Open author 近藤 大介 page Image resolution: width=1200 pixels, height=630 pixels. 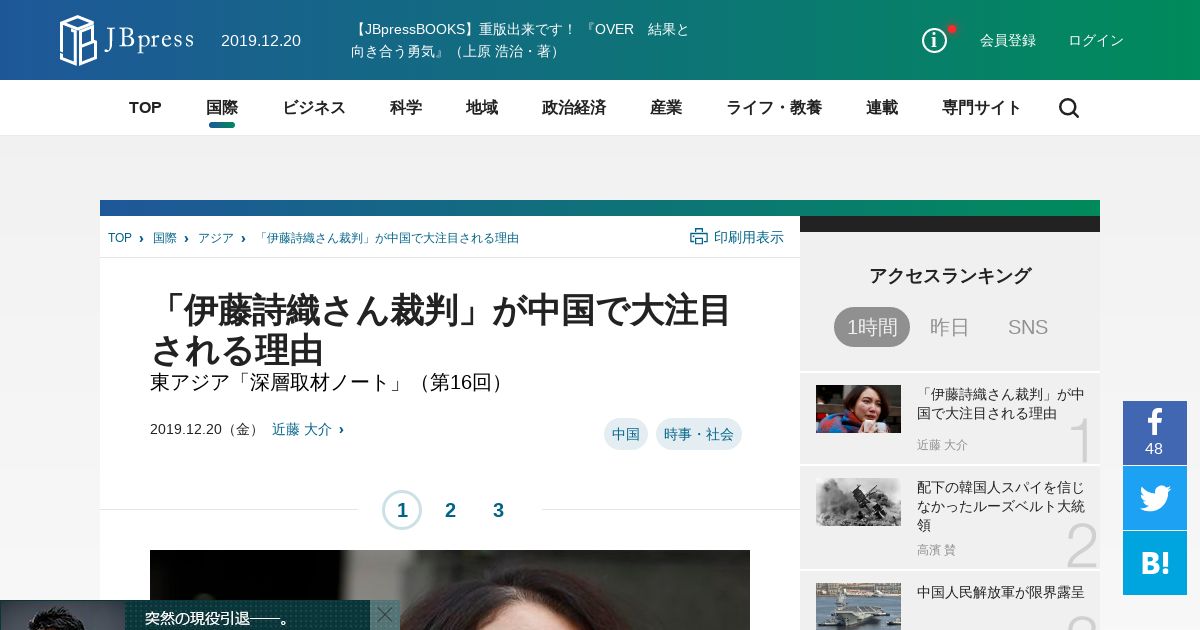pos(302,429)
